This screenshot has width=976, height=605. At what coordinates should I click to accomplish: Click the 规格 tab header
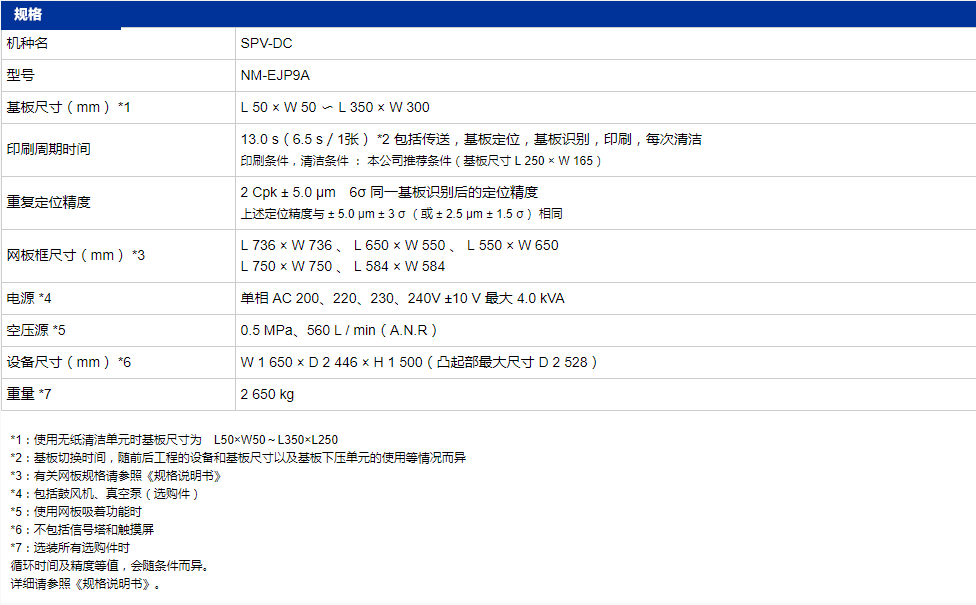coord(28,14)
